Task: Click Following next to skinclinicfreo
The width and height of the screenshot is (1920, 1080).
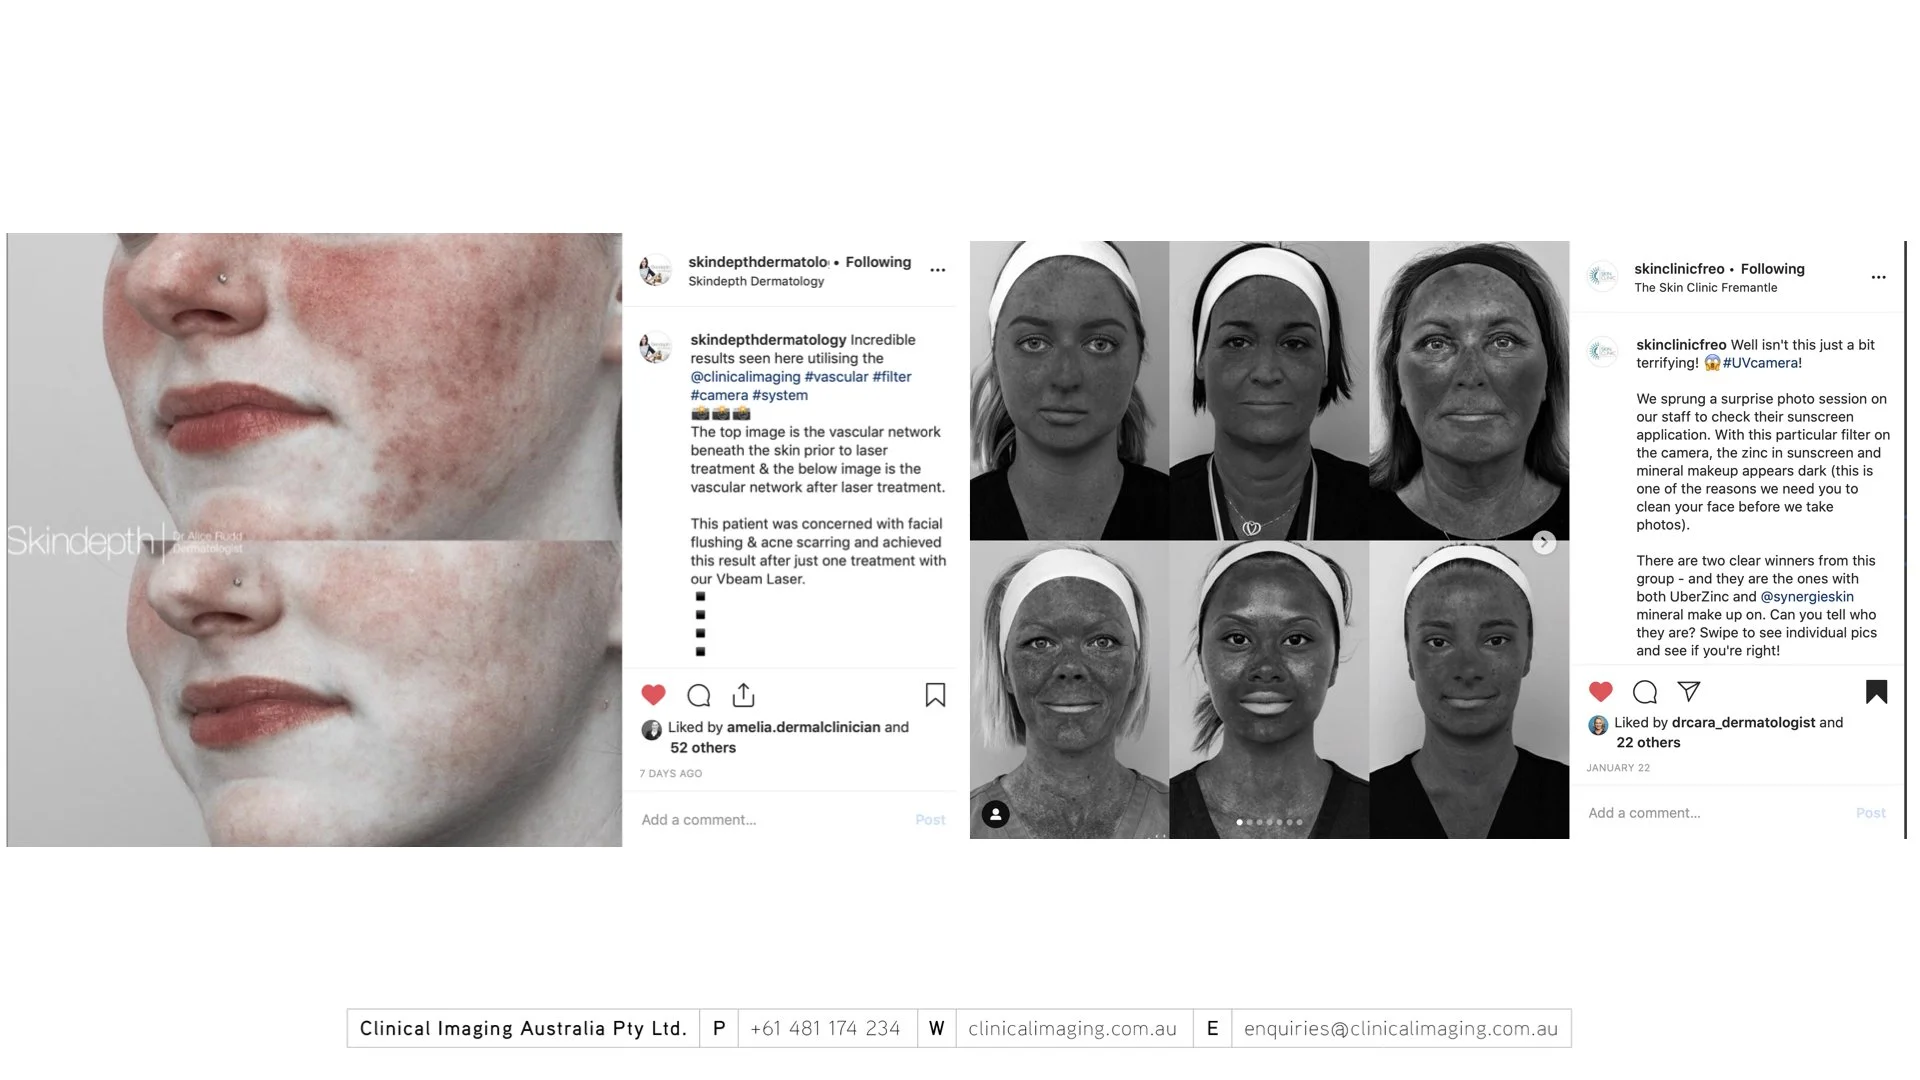Action: [x=1772, y=269]
